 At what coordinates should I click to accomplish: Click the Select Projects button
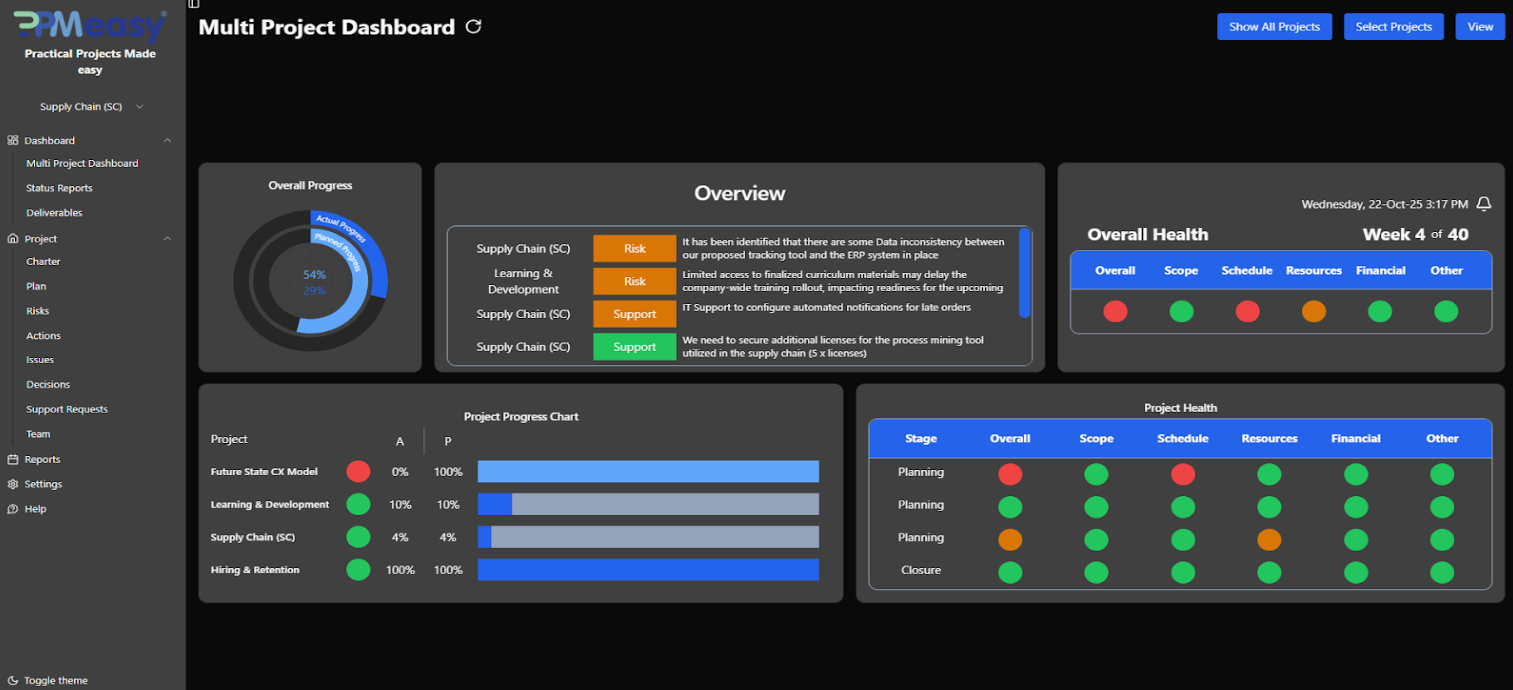pos(1393,26)
